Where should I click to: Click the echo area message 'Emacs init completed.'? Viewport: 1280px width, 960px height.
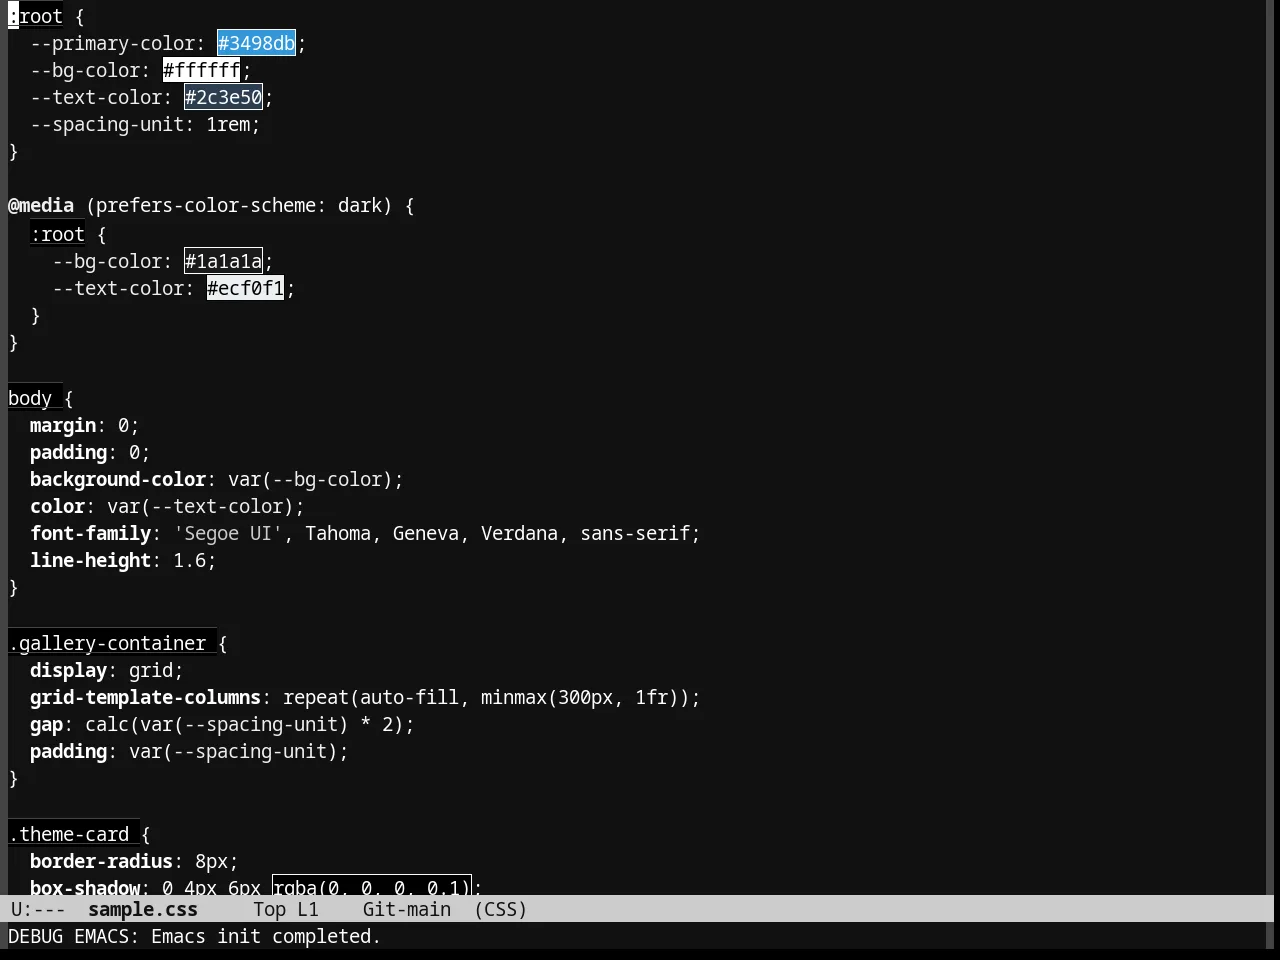point(266,936)
